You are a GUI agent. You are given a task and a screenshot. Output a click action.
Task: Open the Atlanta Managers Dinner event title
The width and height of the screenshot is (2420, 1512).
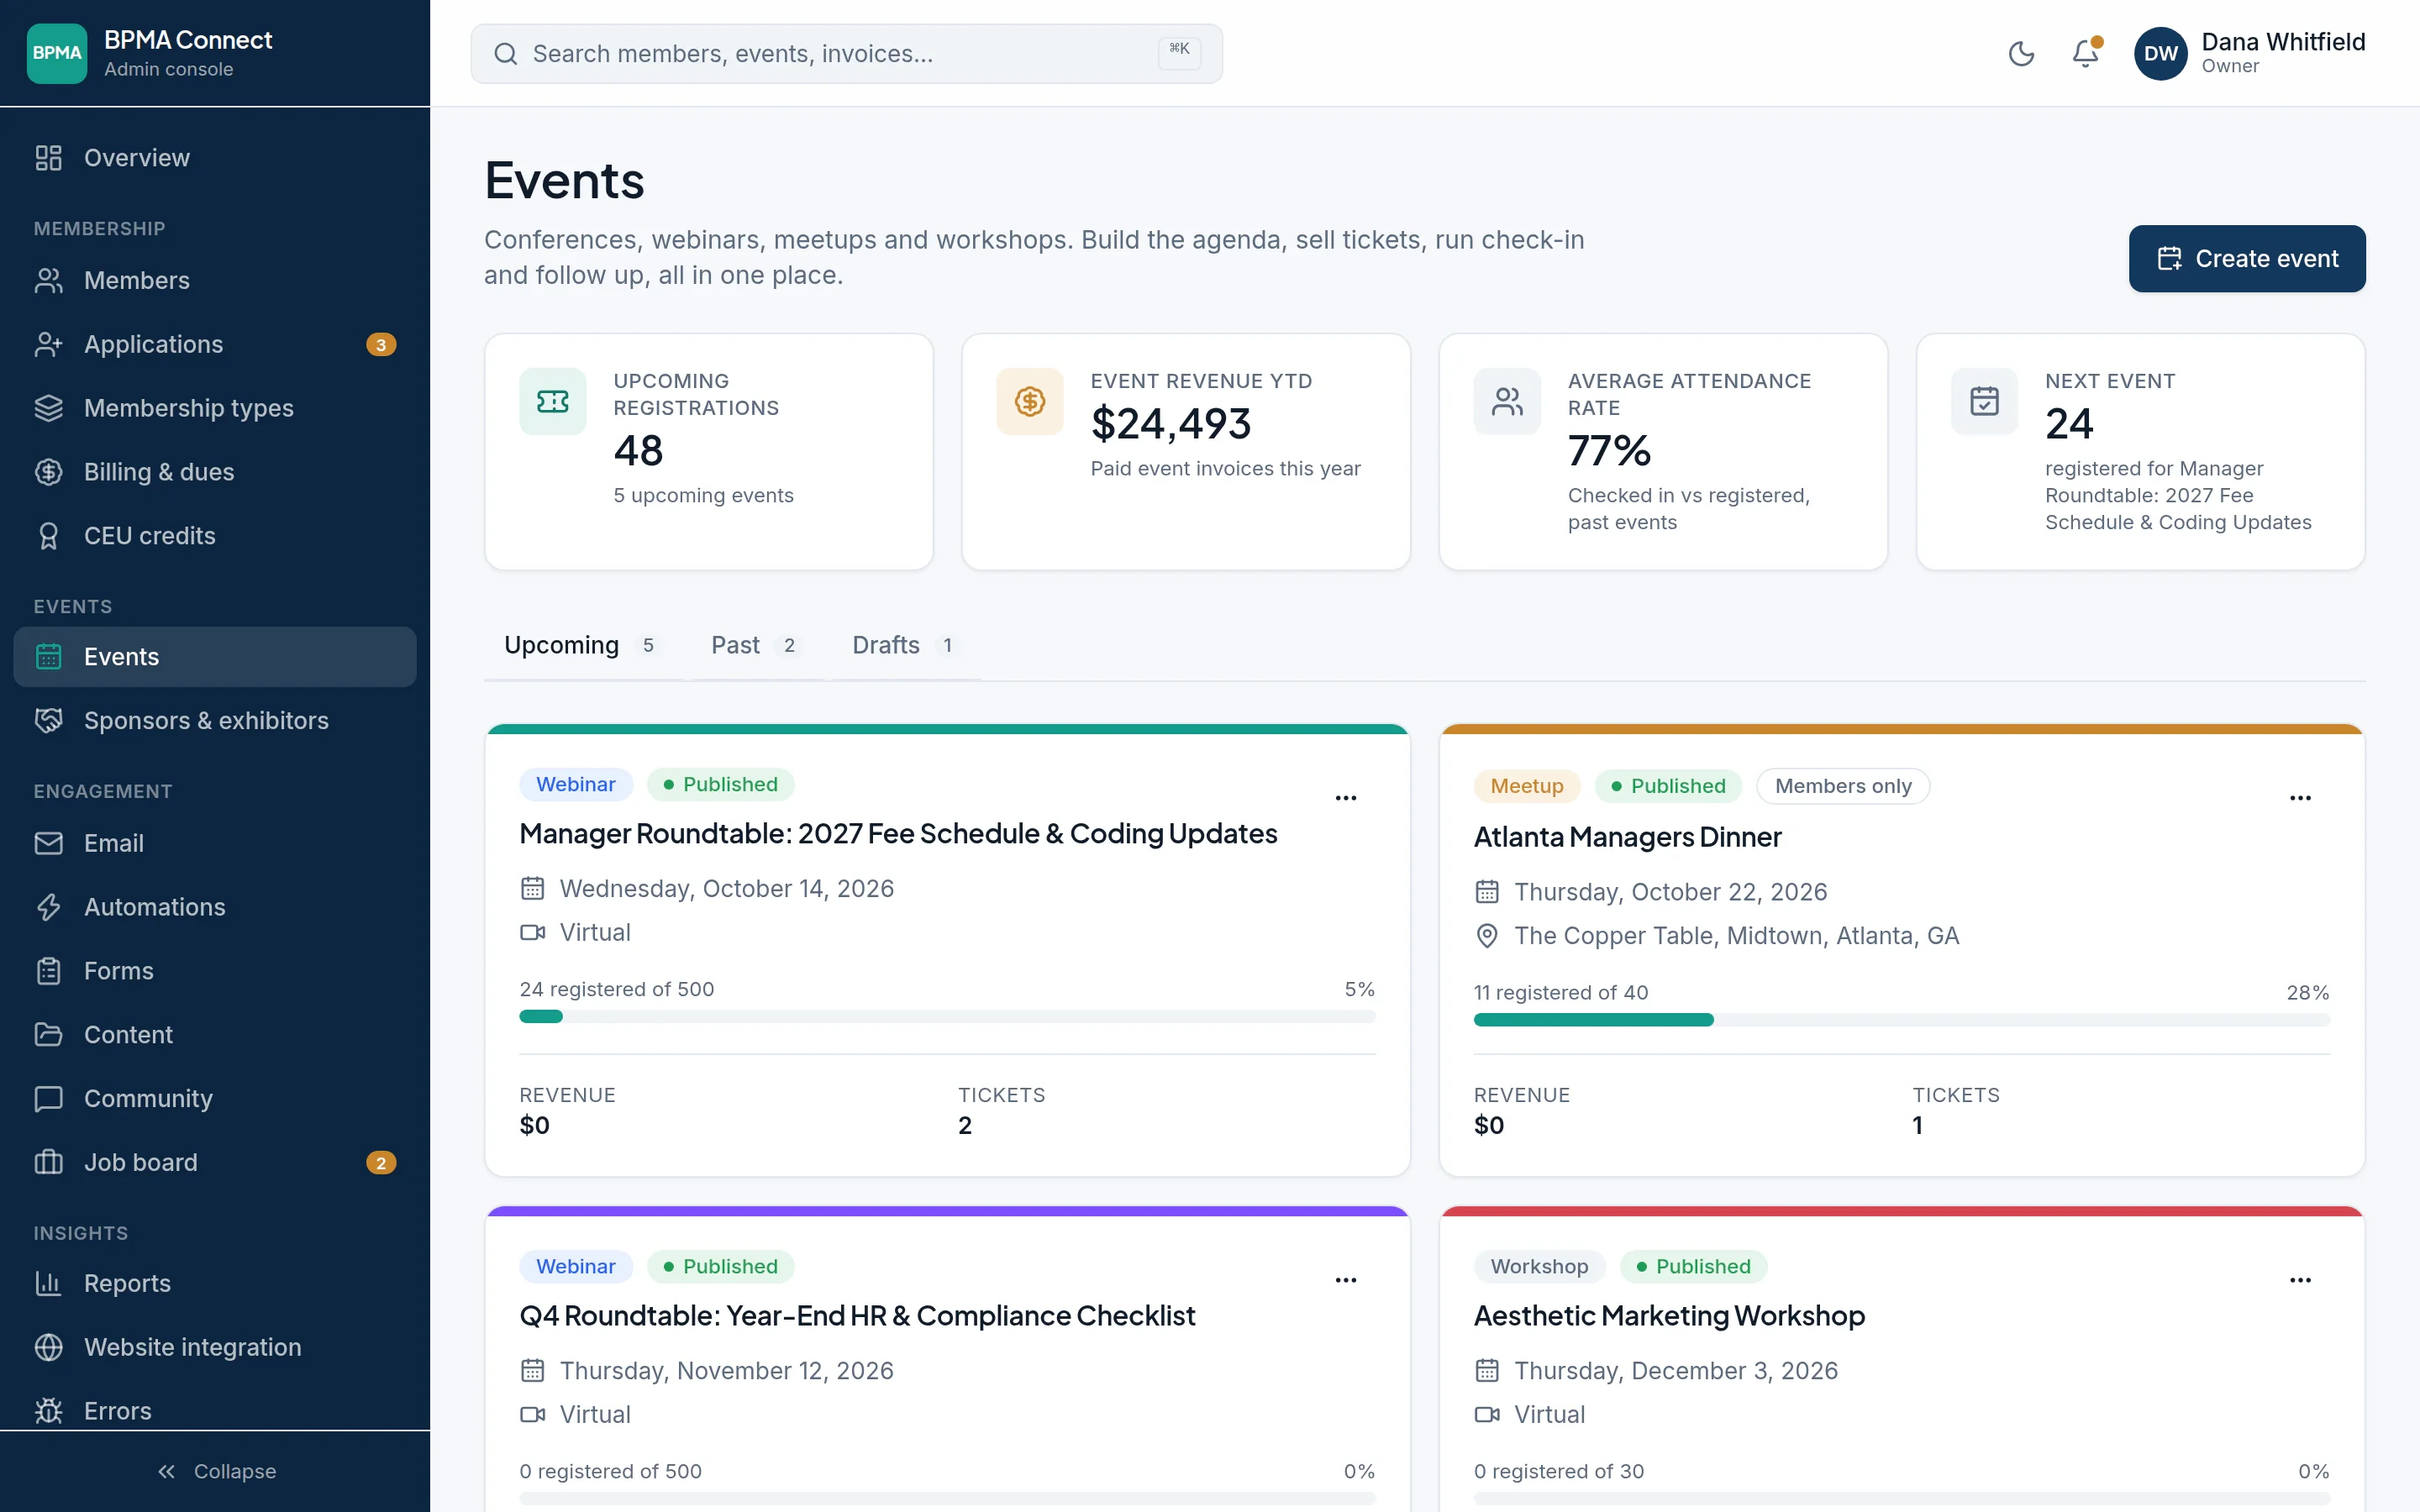pyautogui.click(x=1627, y=837)
